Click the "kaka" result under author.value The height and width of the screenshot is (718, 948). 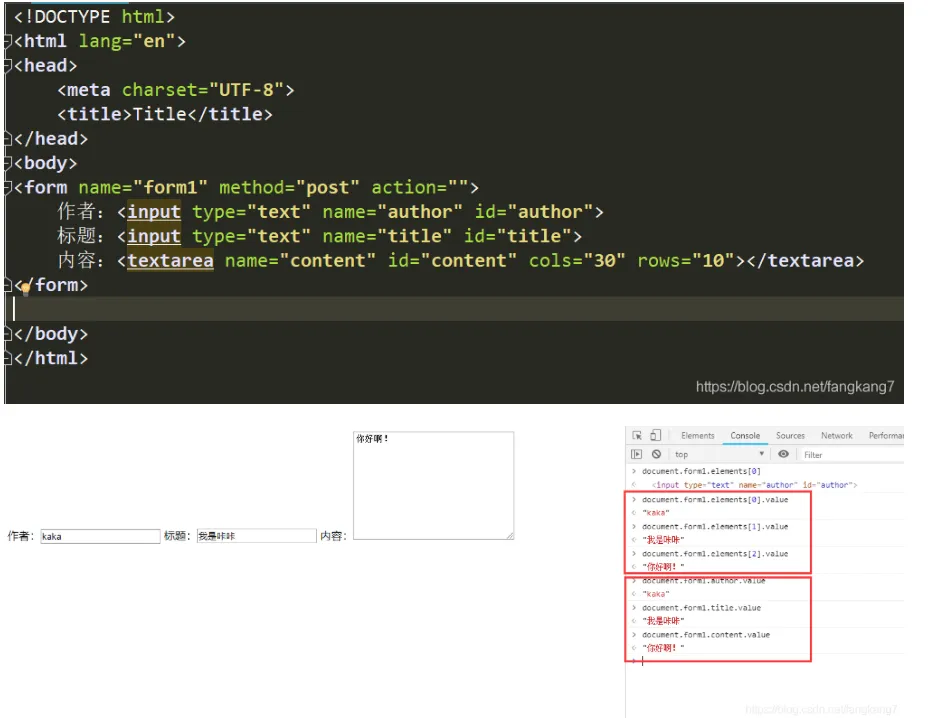click(655, 594)
